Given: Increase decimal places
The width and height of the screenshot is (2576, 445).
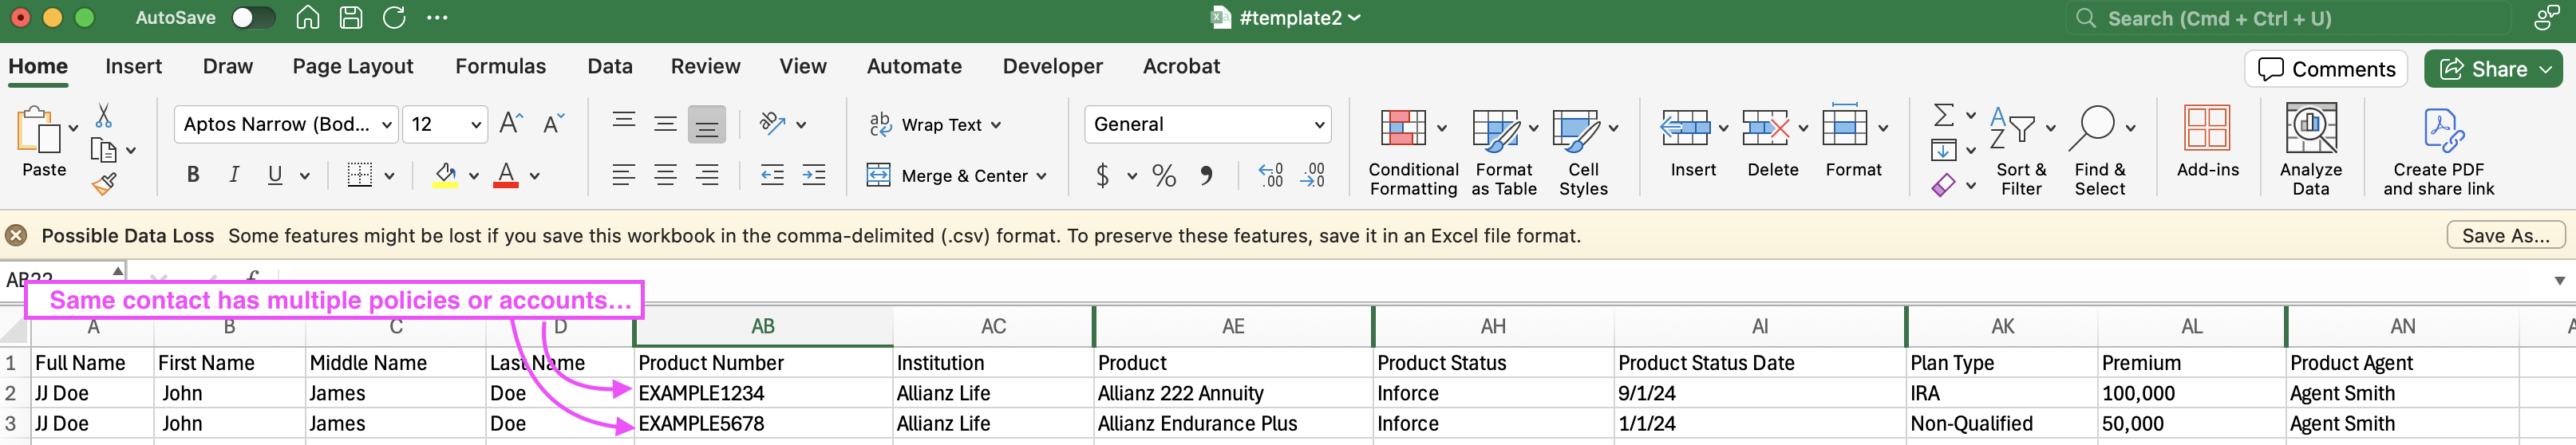Looking at the screenshot, I should point(1271,175).
